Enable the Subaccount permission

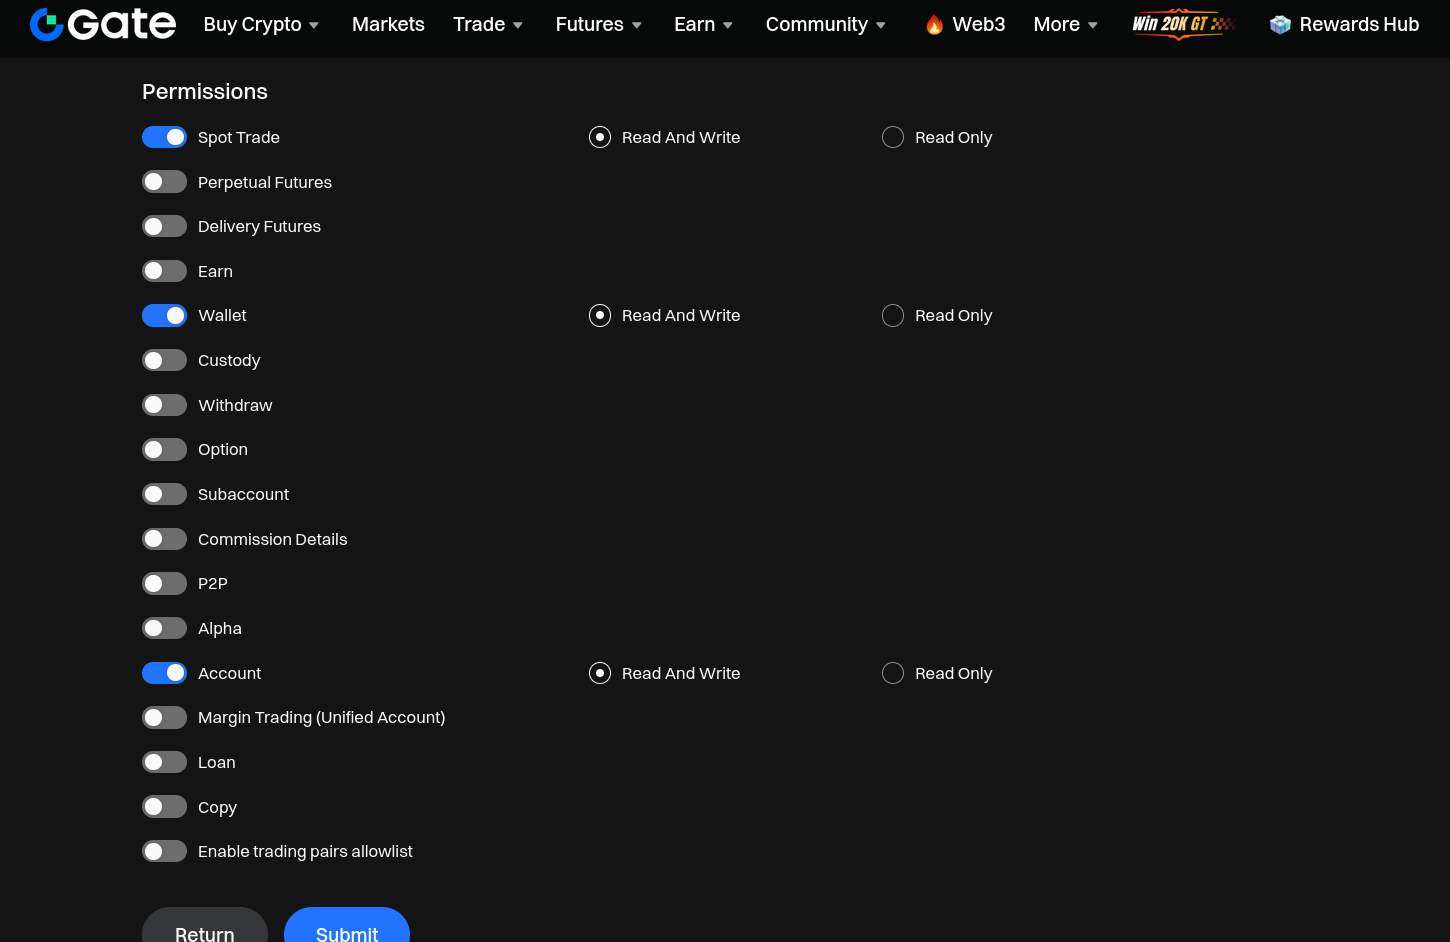tap(164, 493)
